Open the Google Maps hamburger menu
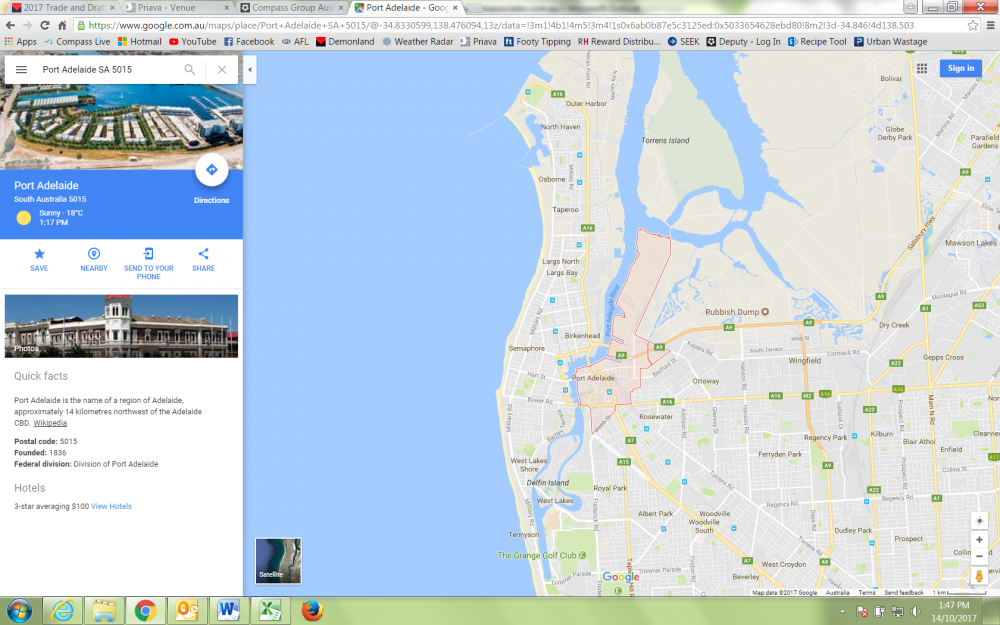 click(x=21, y=70)
